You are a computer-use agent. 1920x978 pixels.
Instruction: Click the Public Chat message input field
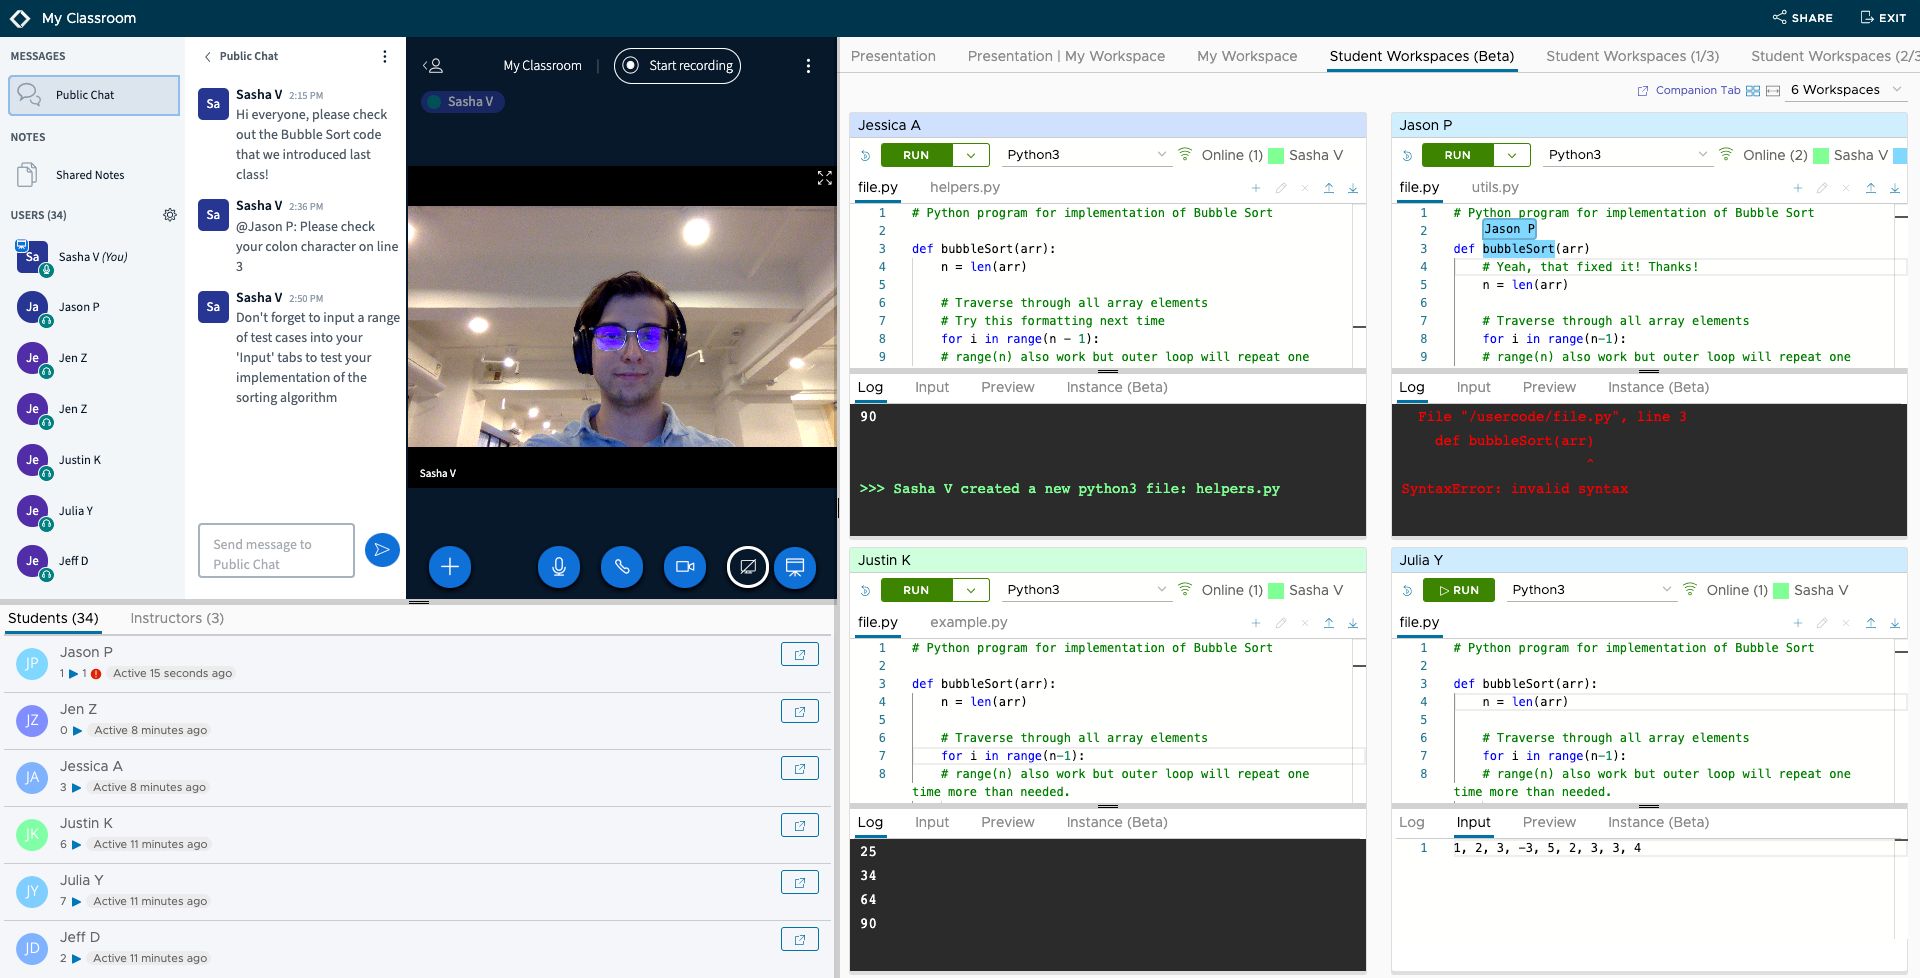[276, 550]
